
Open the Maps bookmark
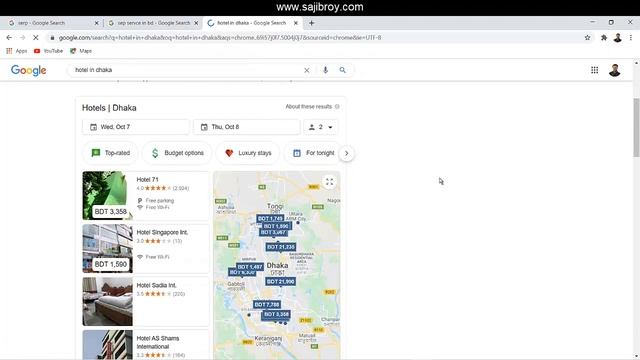coord(81,51)
